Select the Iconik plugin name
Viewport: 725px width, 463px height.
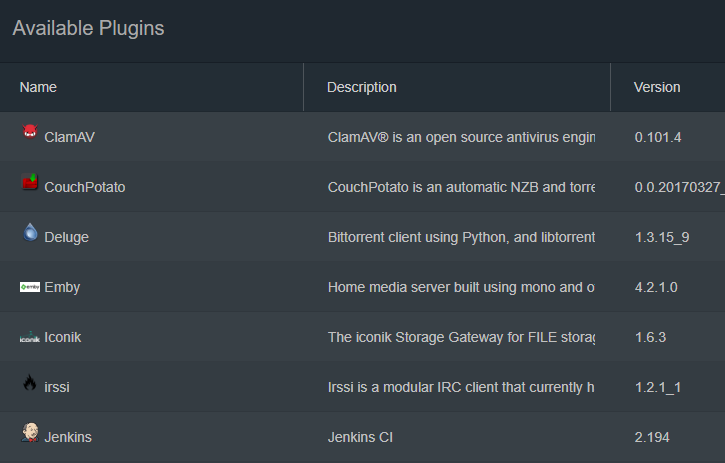(63, 337)
